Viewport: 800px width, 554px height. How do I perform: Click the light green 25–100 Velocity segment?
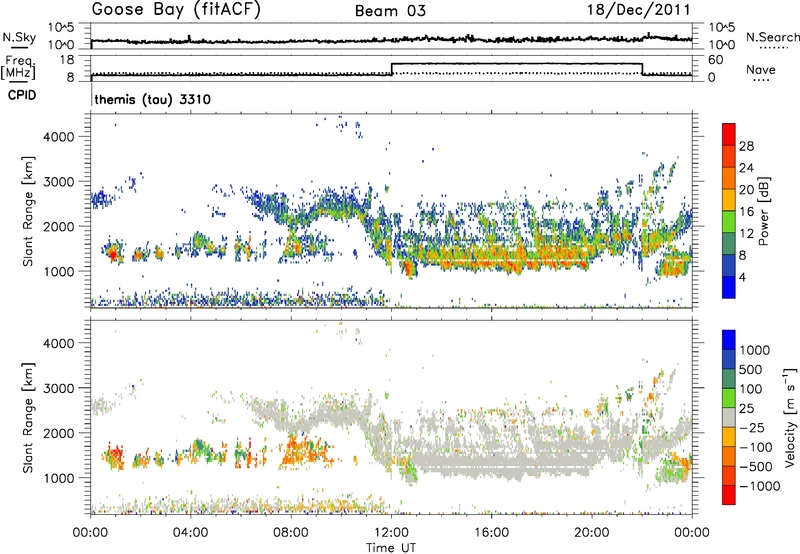coord(729,398)
